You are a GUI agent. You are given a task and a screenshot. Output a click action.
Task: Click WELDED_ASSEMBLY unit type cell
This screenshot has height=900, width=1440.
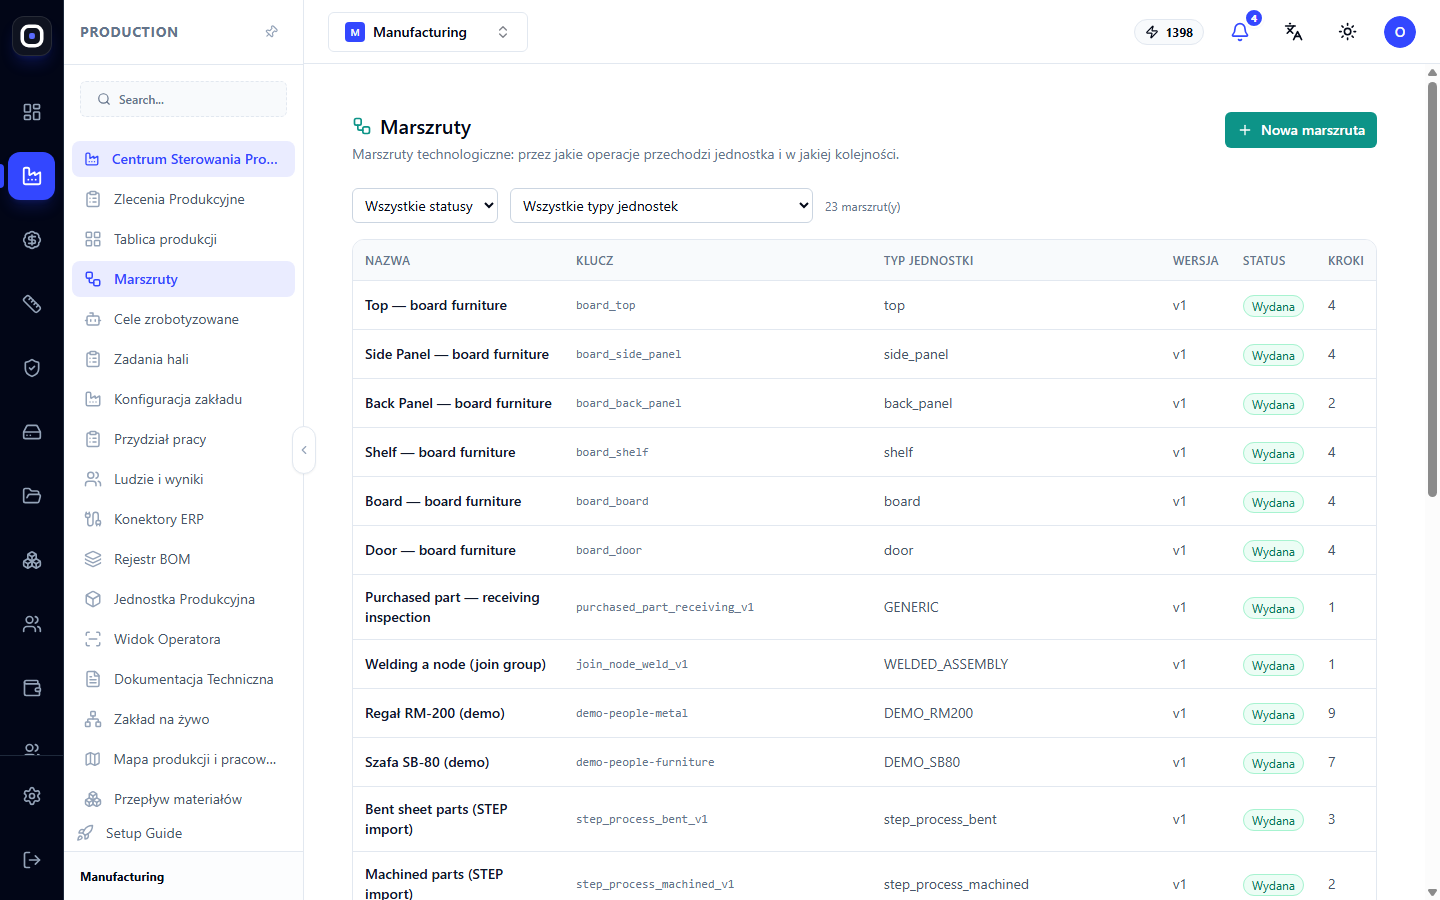point(946,664)
